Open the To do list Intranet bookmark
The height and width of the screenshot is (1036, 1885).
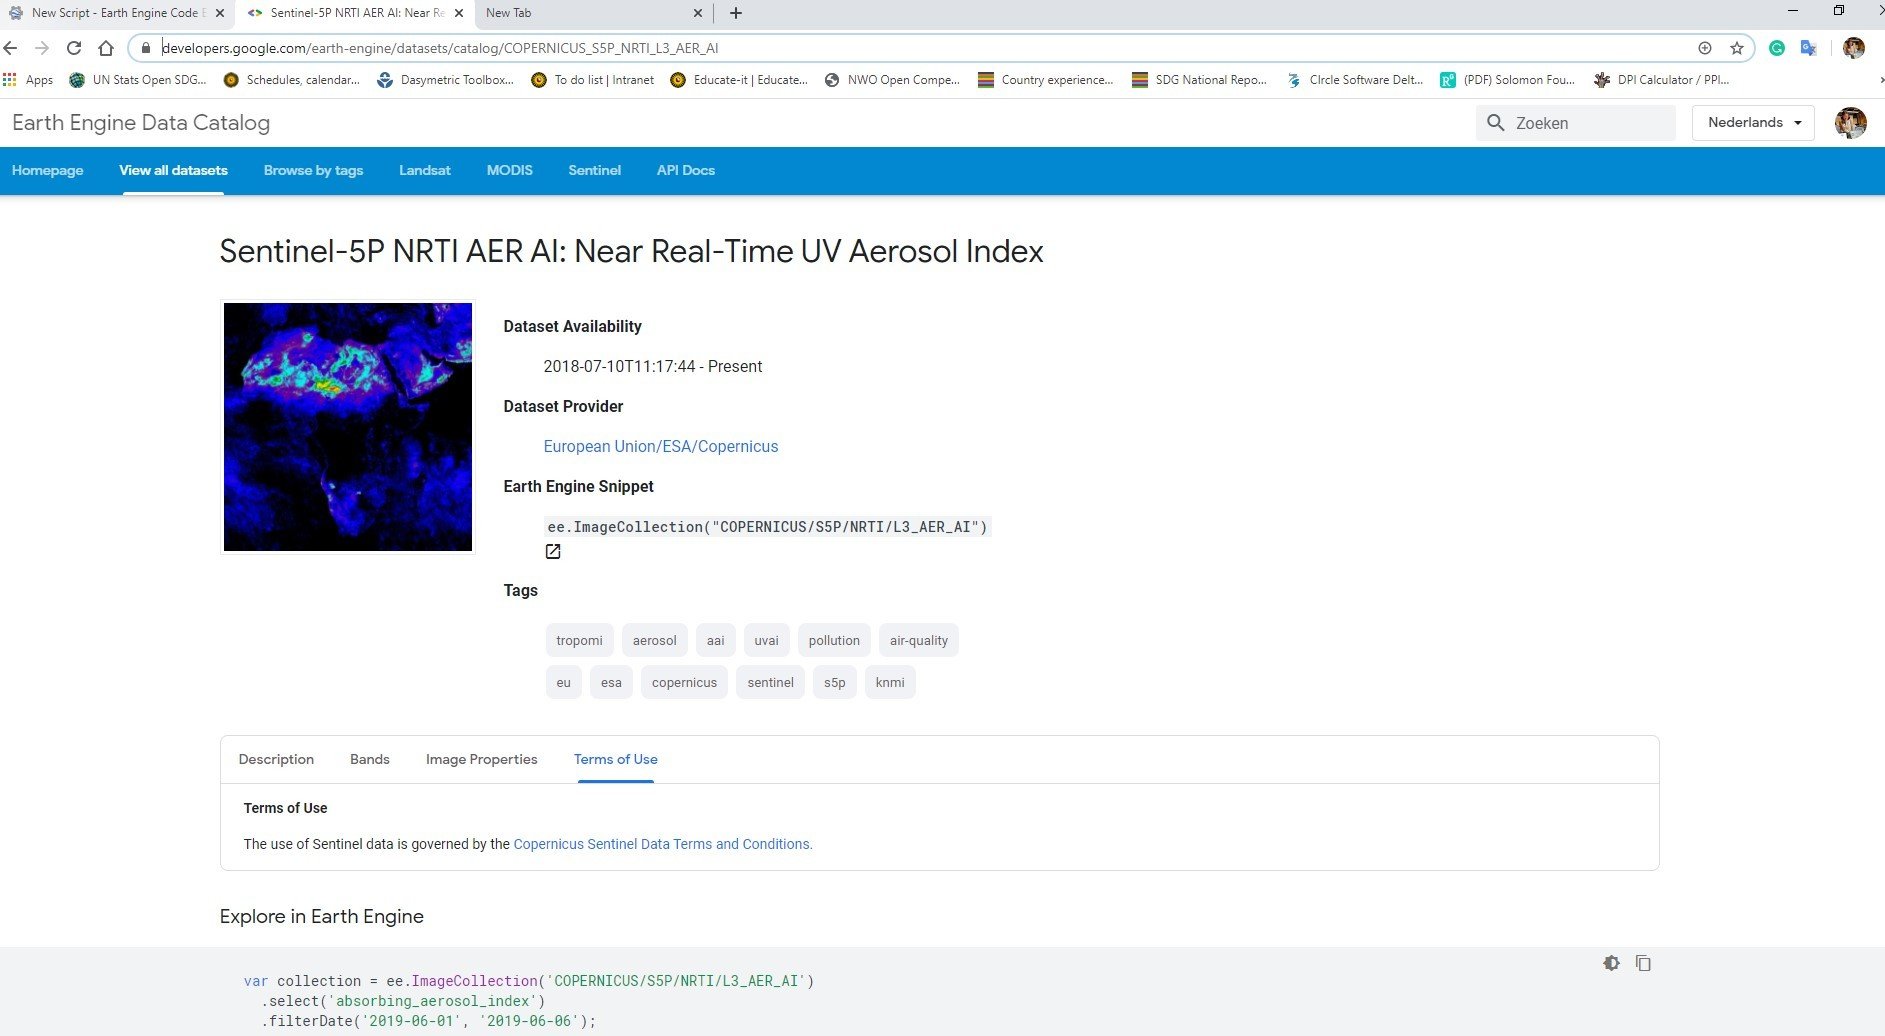point(592,80)
